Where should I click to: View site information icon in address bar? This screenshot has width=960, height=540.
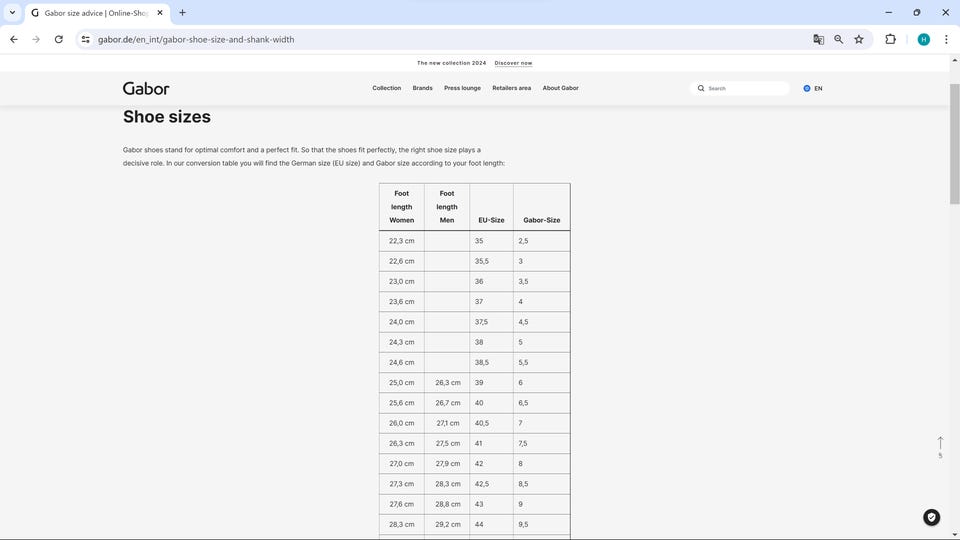tap(86, 39)
